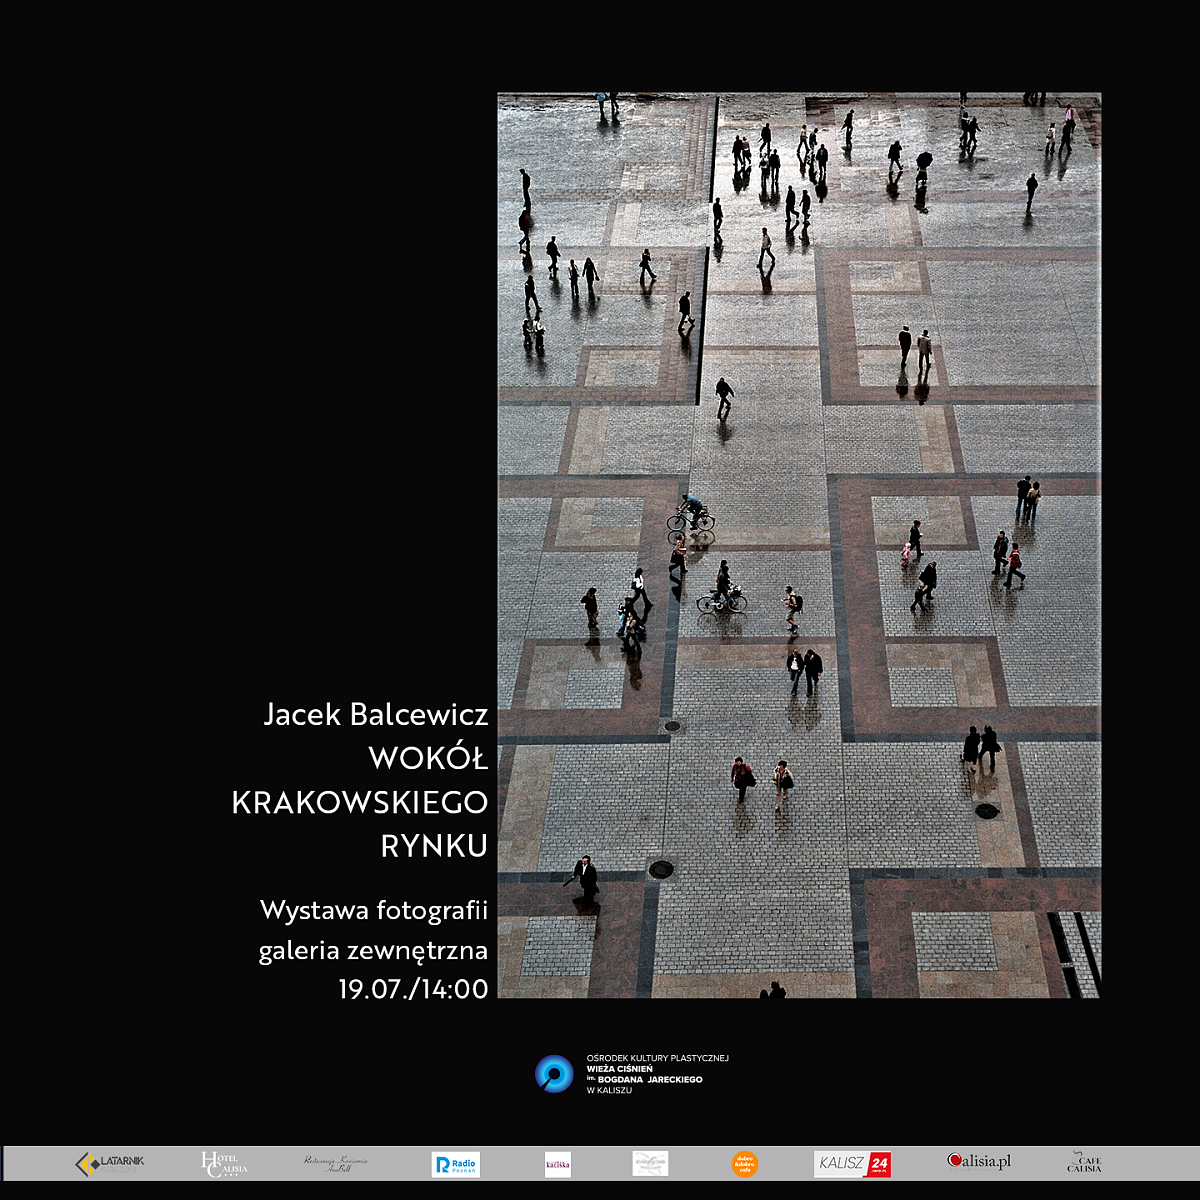Image resolution: width=1200 pixels, height=1200 pixels.
Task: Click the Cafe Calisia logo
Action: [1083, 1162]
